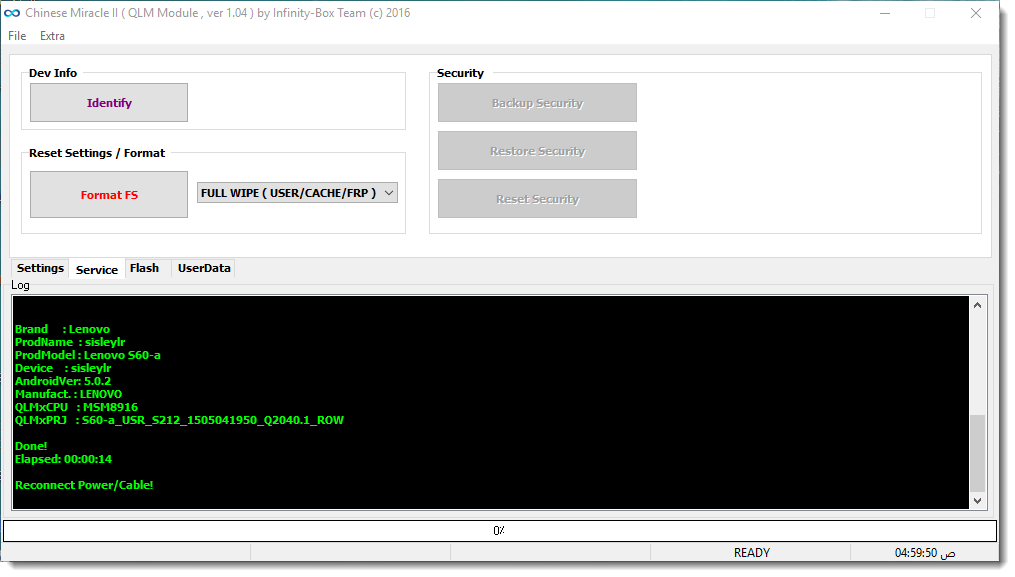Close the Chinese Miracle II window

(976, 13)
